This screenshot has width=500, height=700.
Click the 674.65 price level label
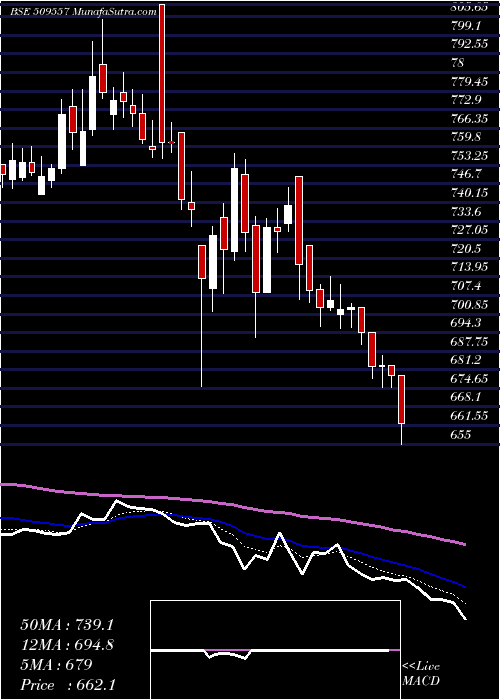[x=470, y=379]
